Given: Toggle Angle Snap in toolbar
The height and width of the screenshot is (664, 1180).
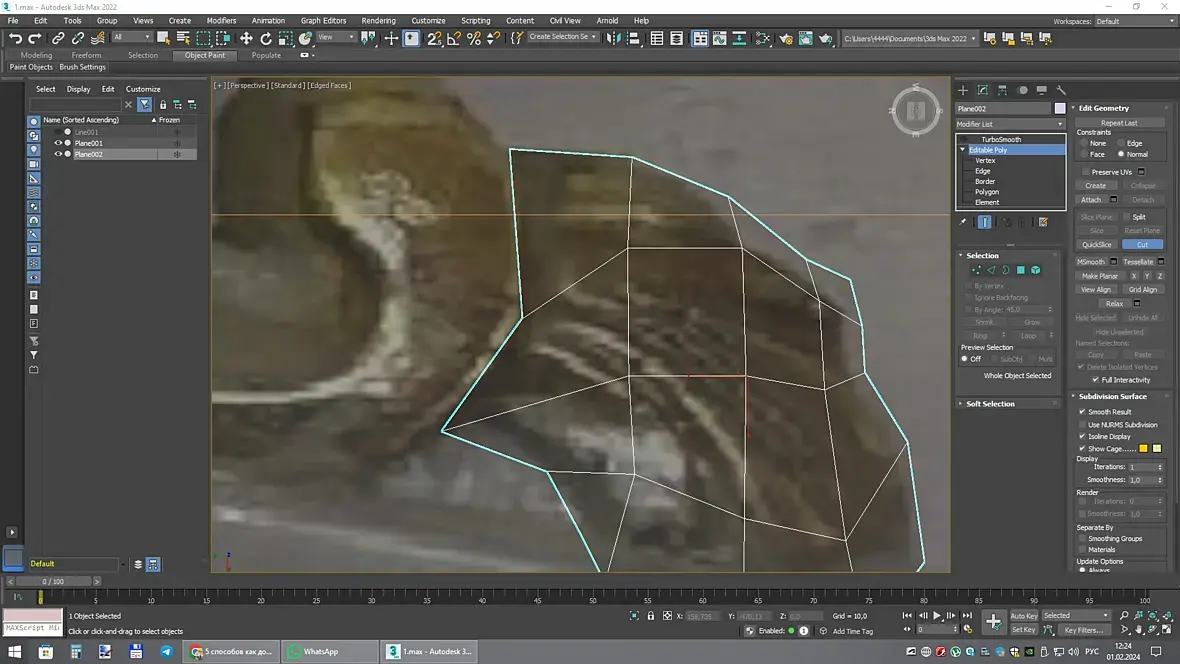Looking at the screenshot, I should (x=454, y=38).
